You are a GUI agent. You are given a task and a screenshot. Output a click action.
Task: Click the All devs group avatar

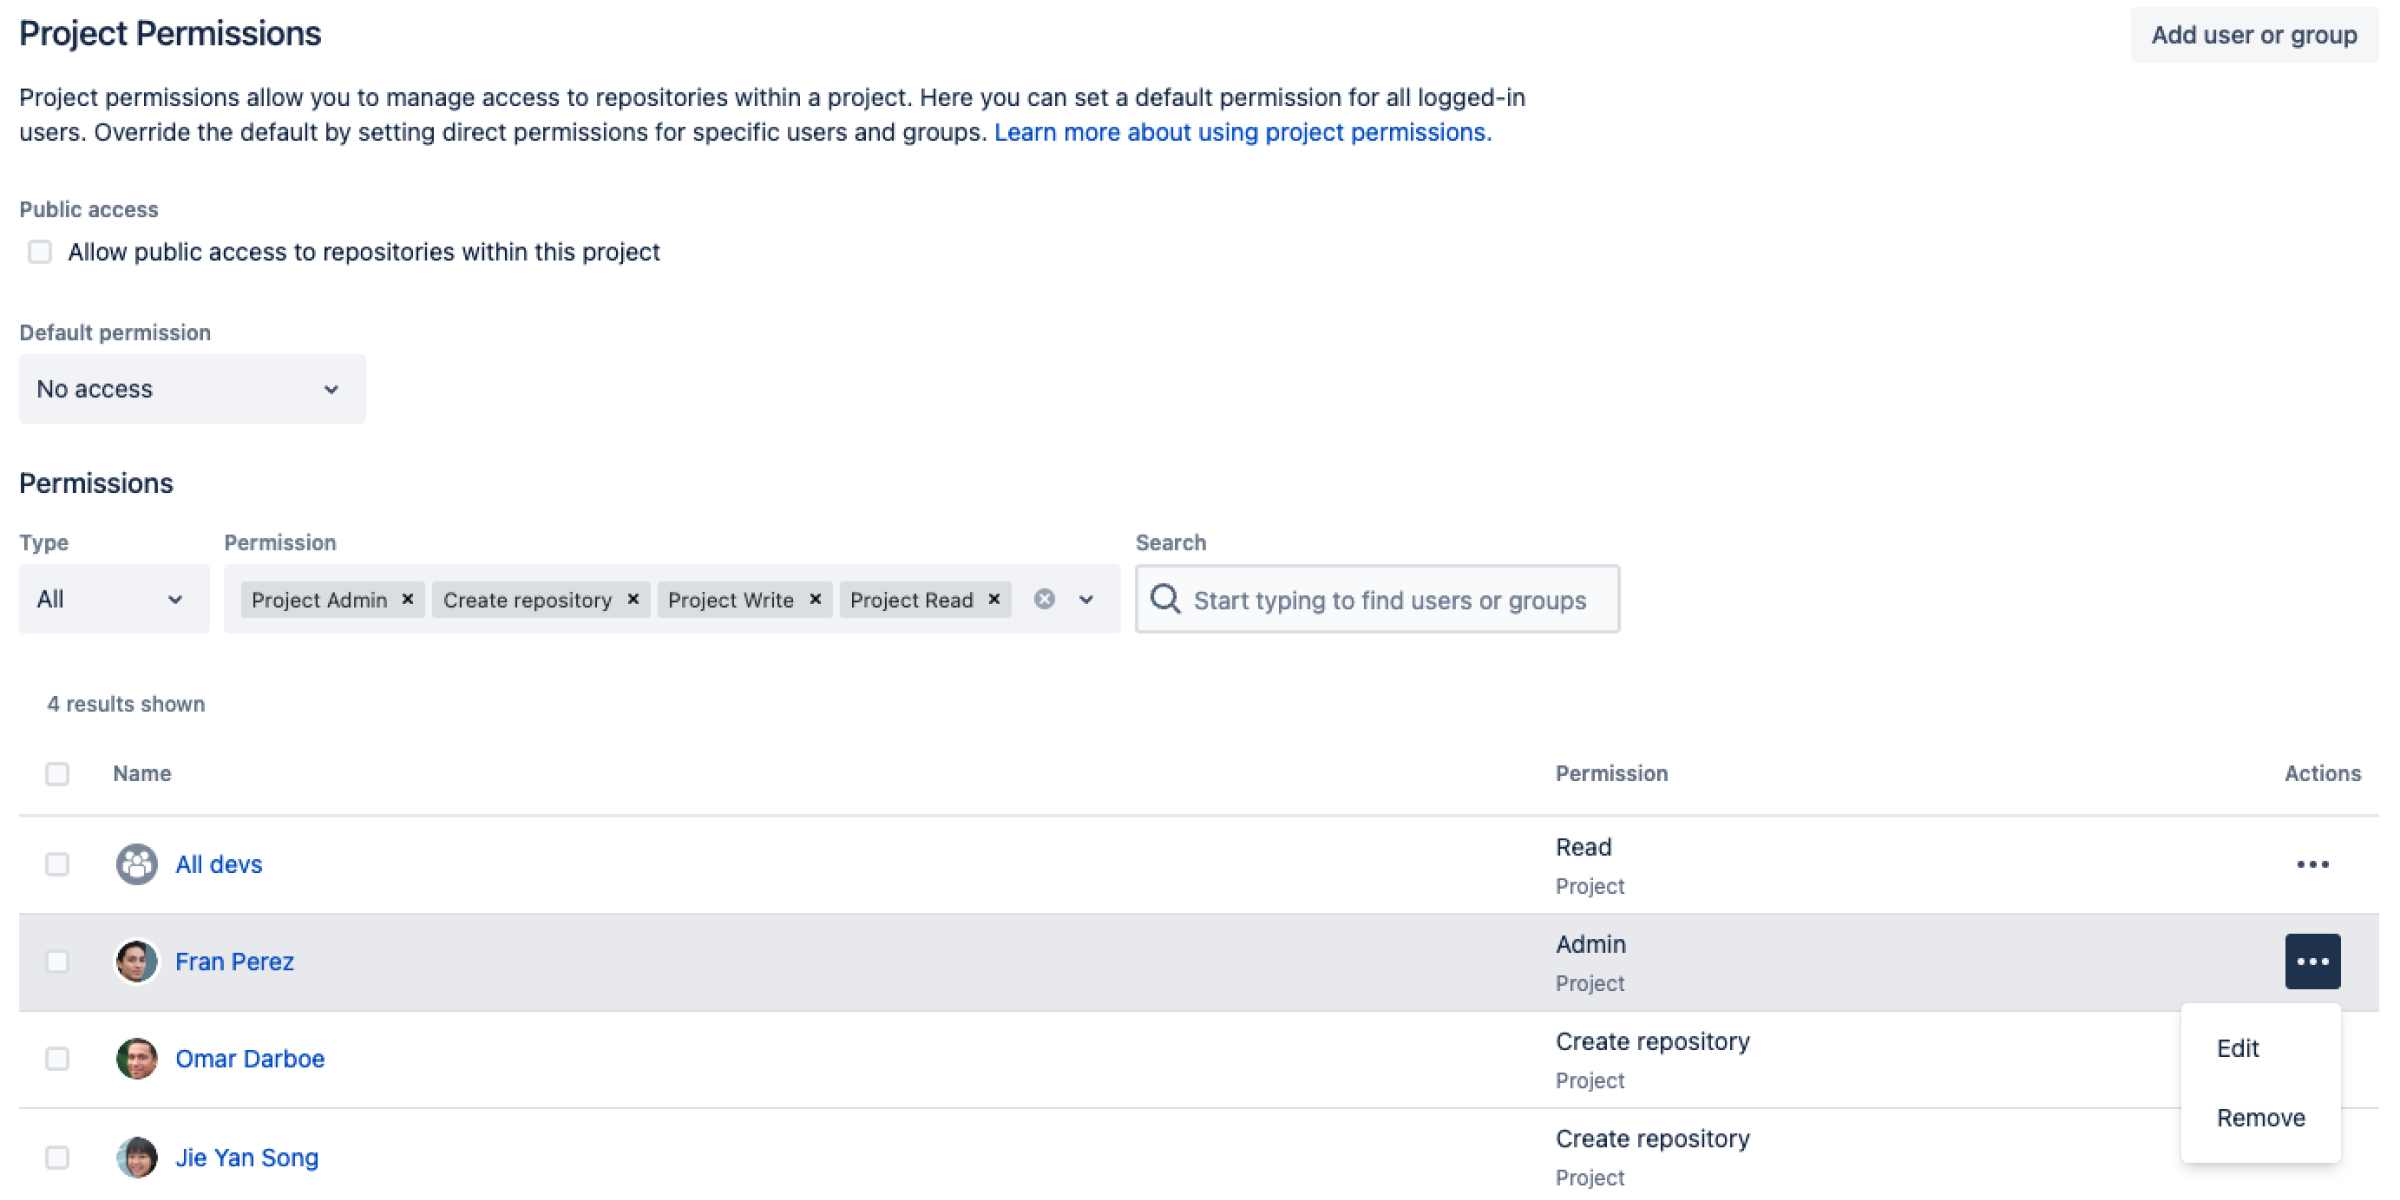coord(136,864)
